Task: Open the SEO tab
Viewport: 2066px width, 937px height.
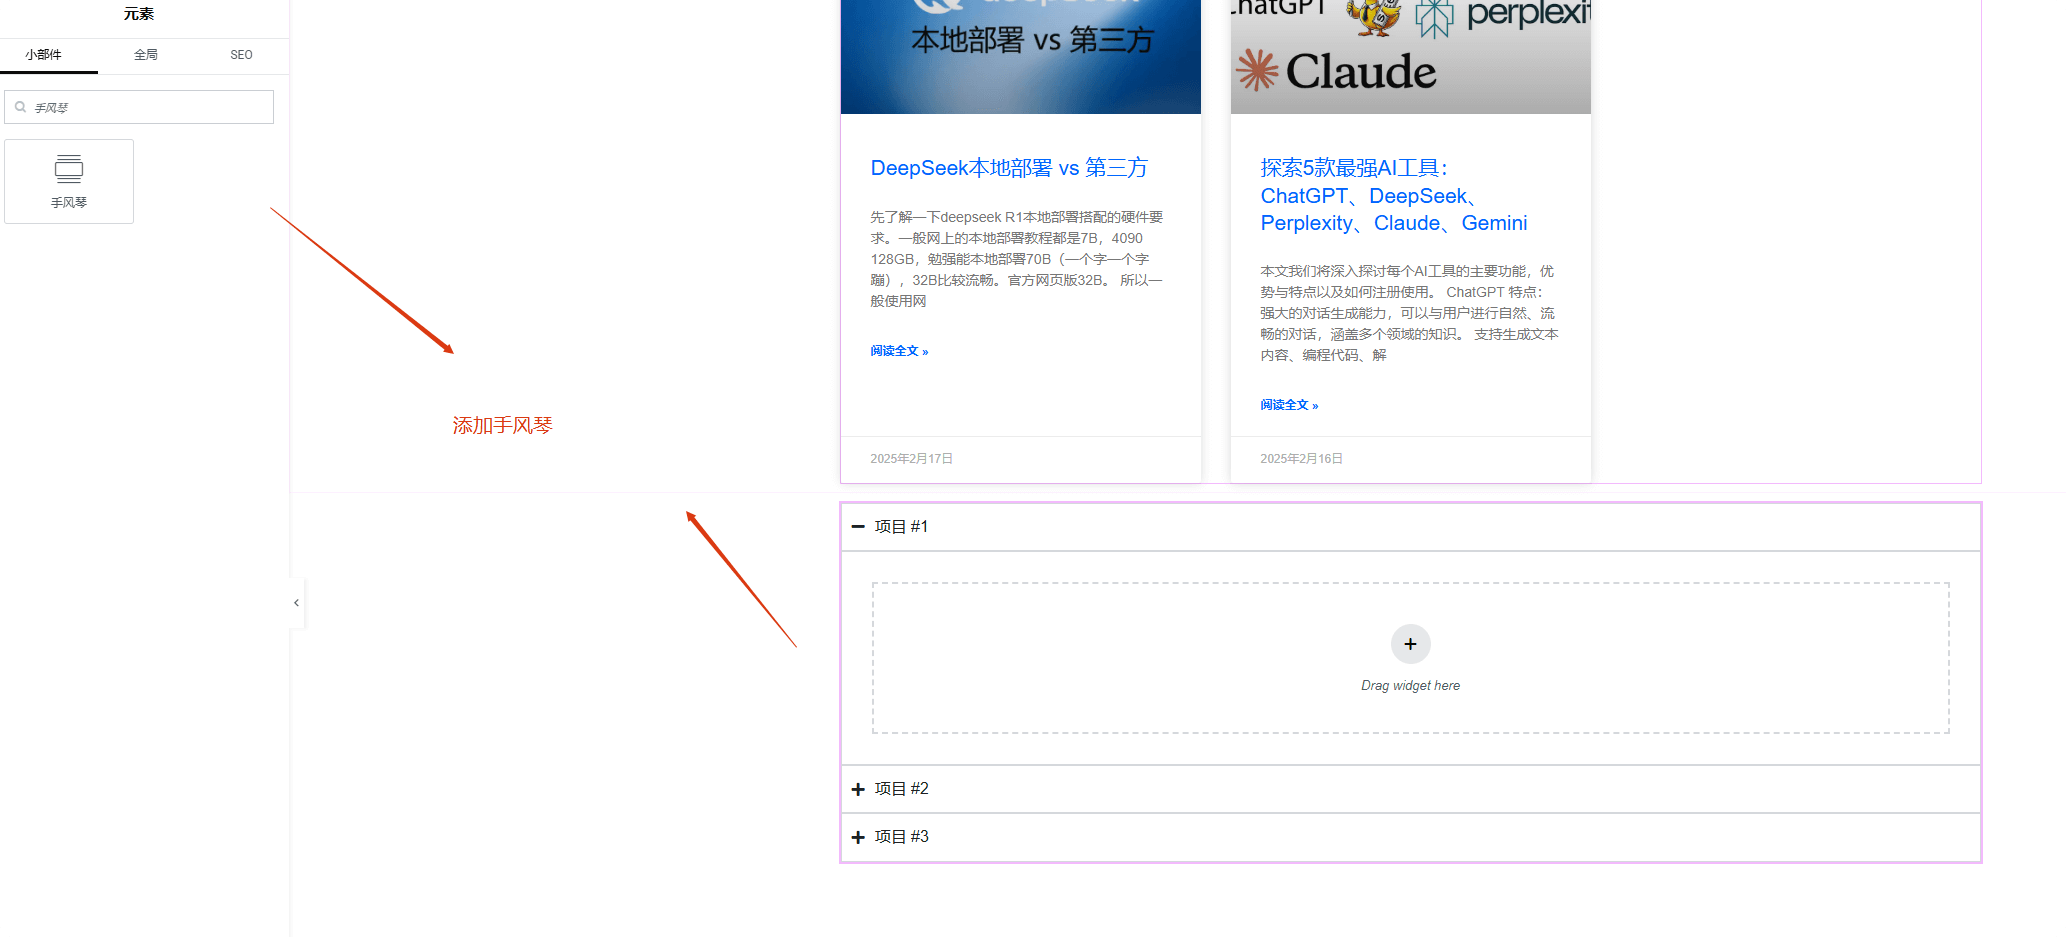Action: tap(241, 55)
